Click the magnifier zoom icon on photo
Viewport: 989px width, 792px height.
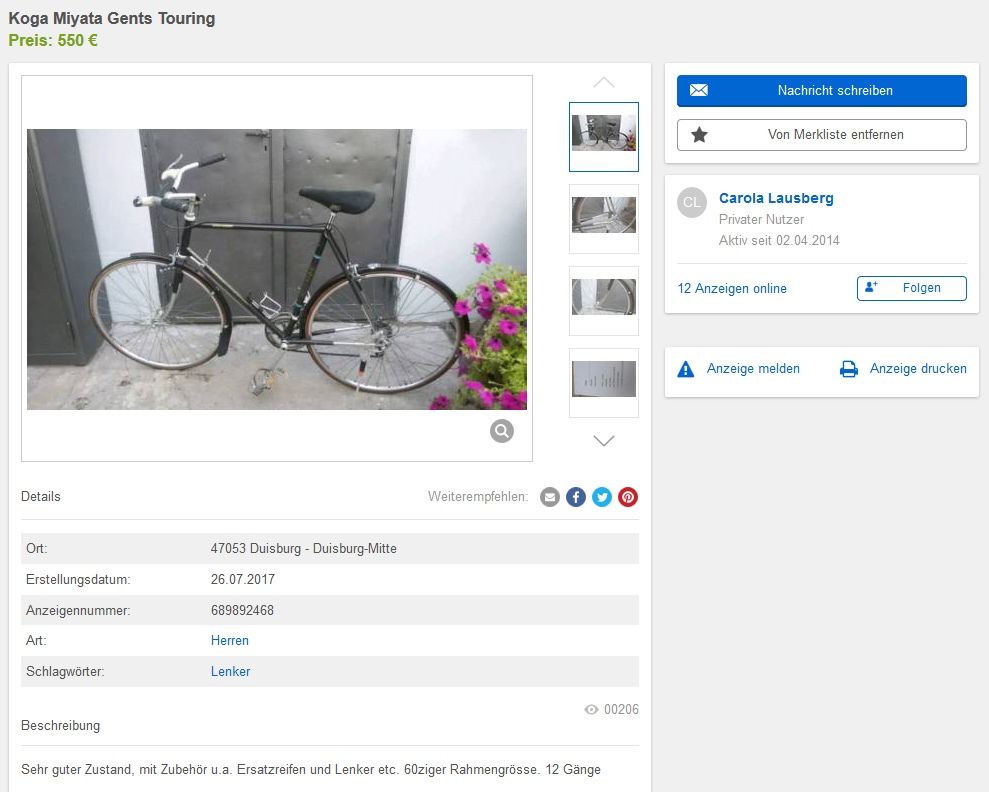click(502, 431)
